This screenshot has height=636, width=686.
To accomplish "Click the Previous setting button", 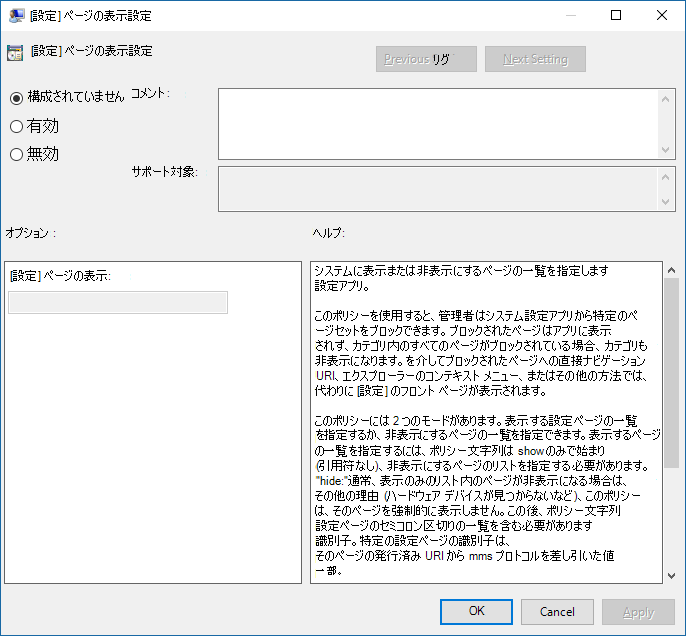I will pos(426,59).
